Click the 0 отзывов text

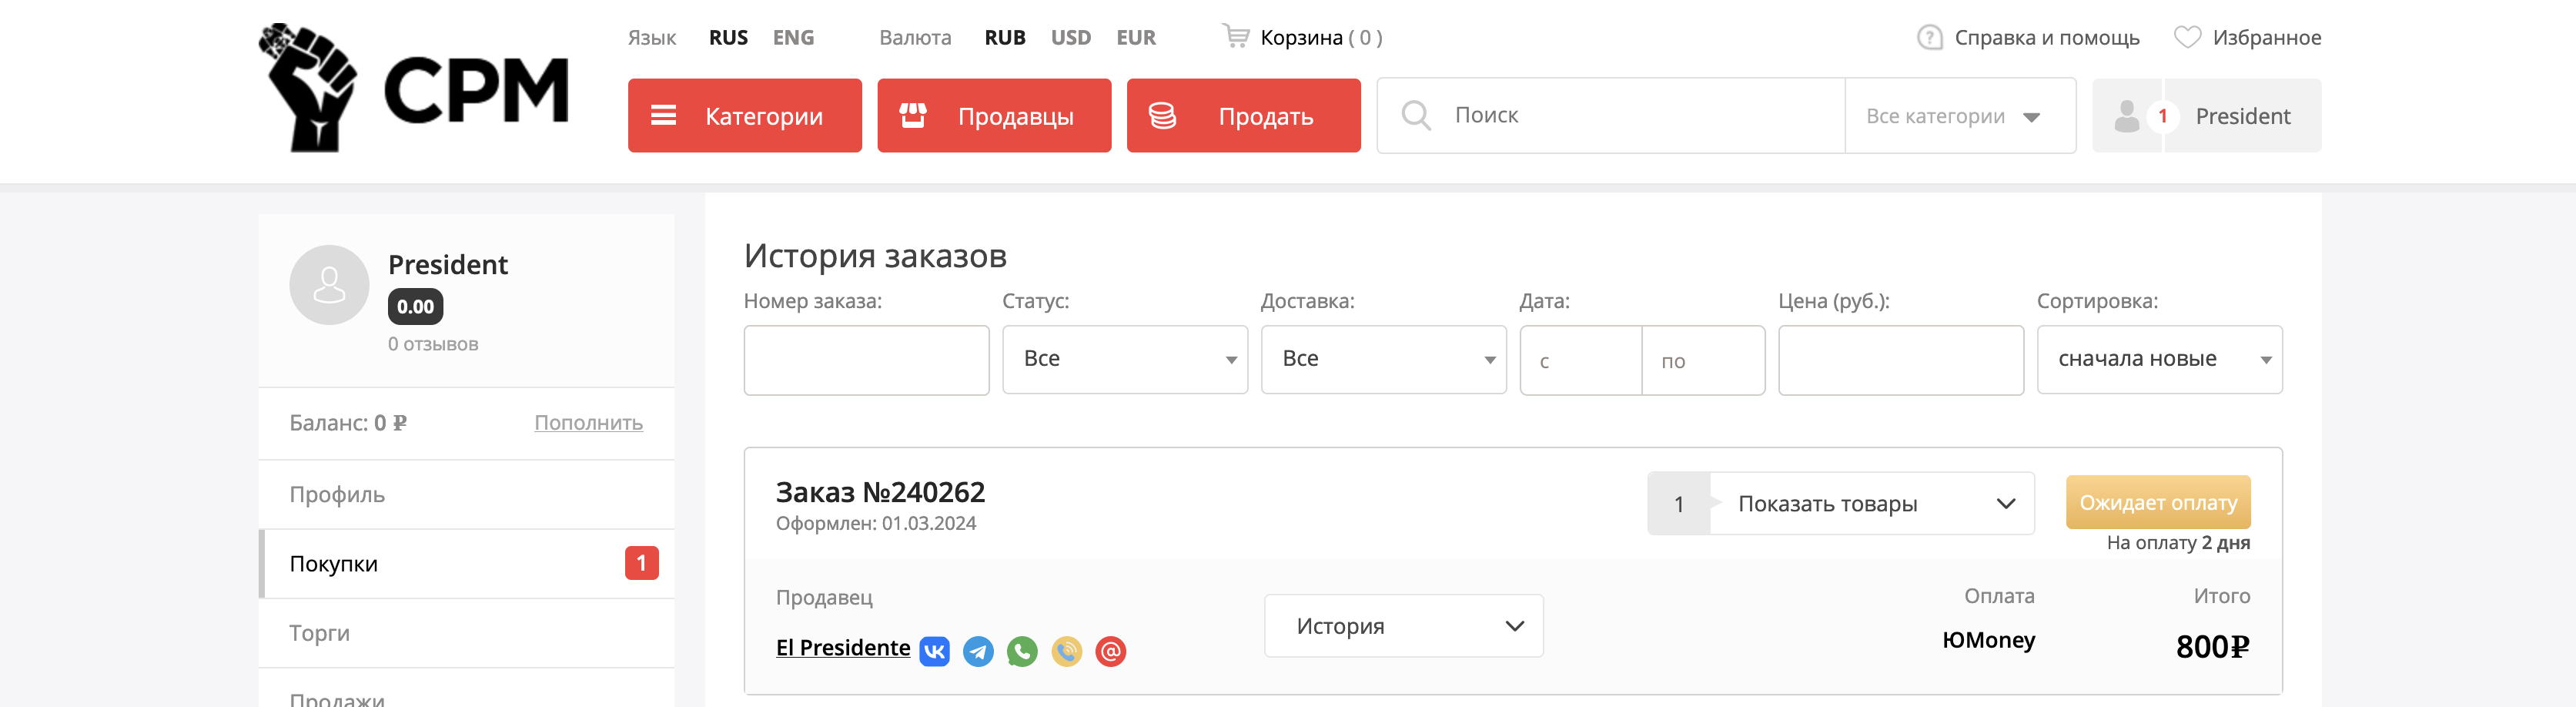pyautogui.click(x=433, y=344)
